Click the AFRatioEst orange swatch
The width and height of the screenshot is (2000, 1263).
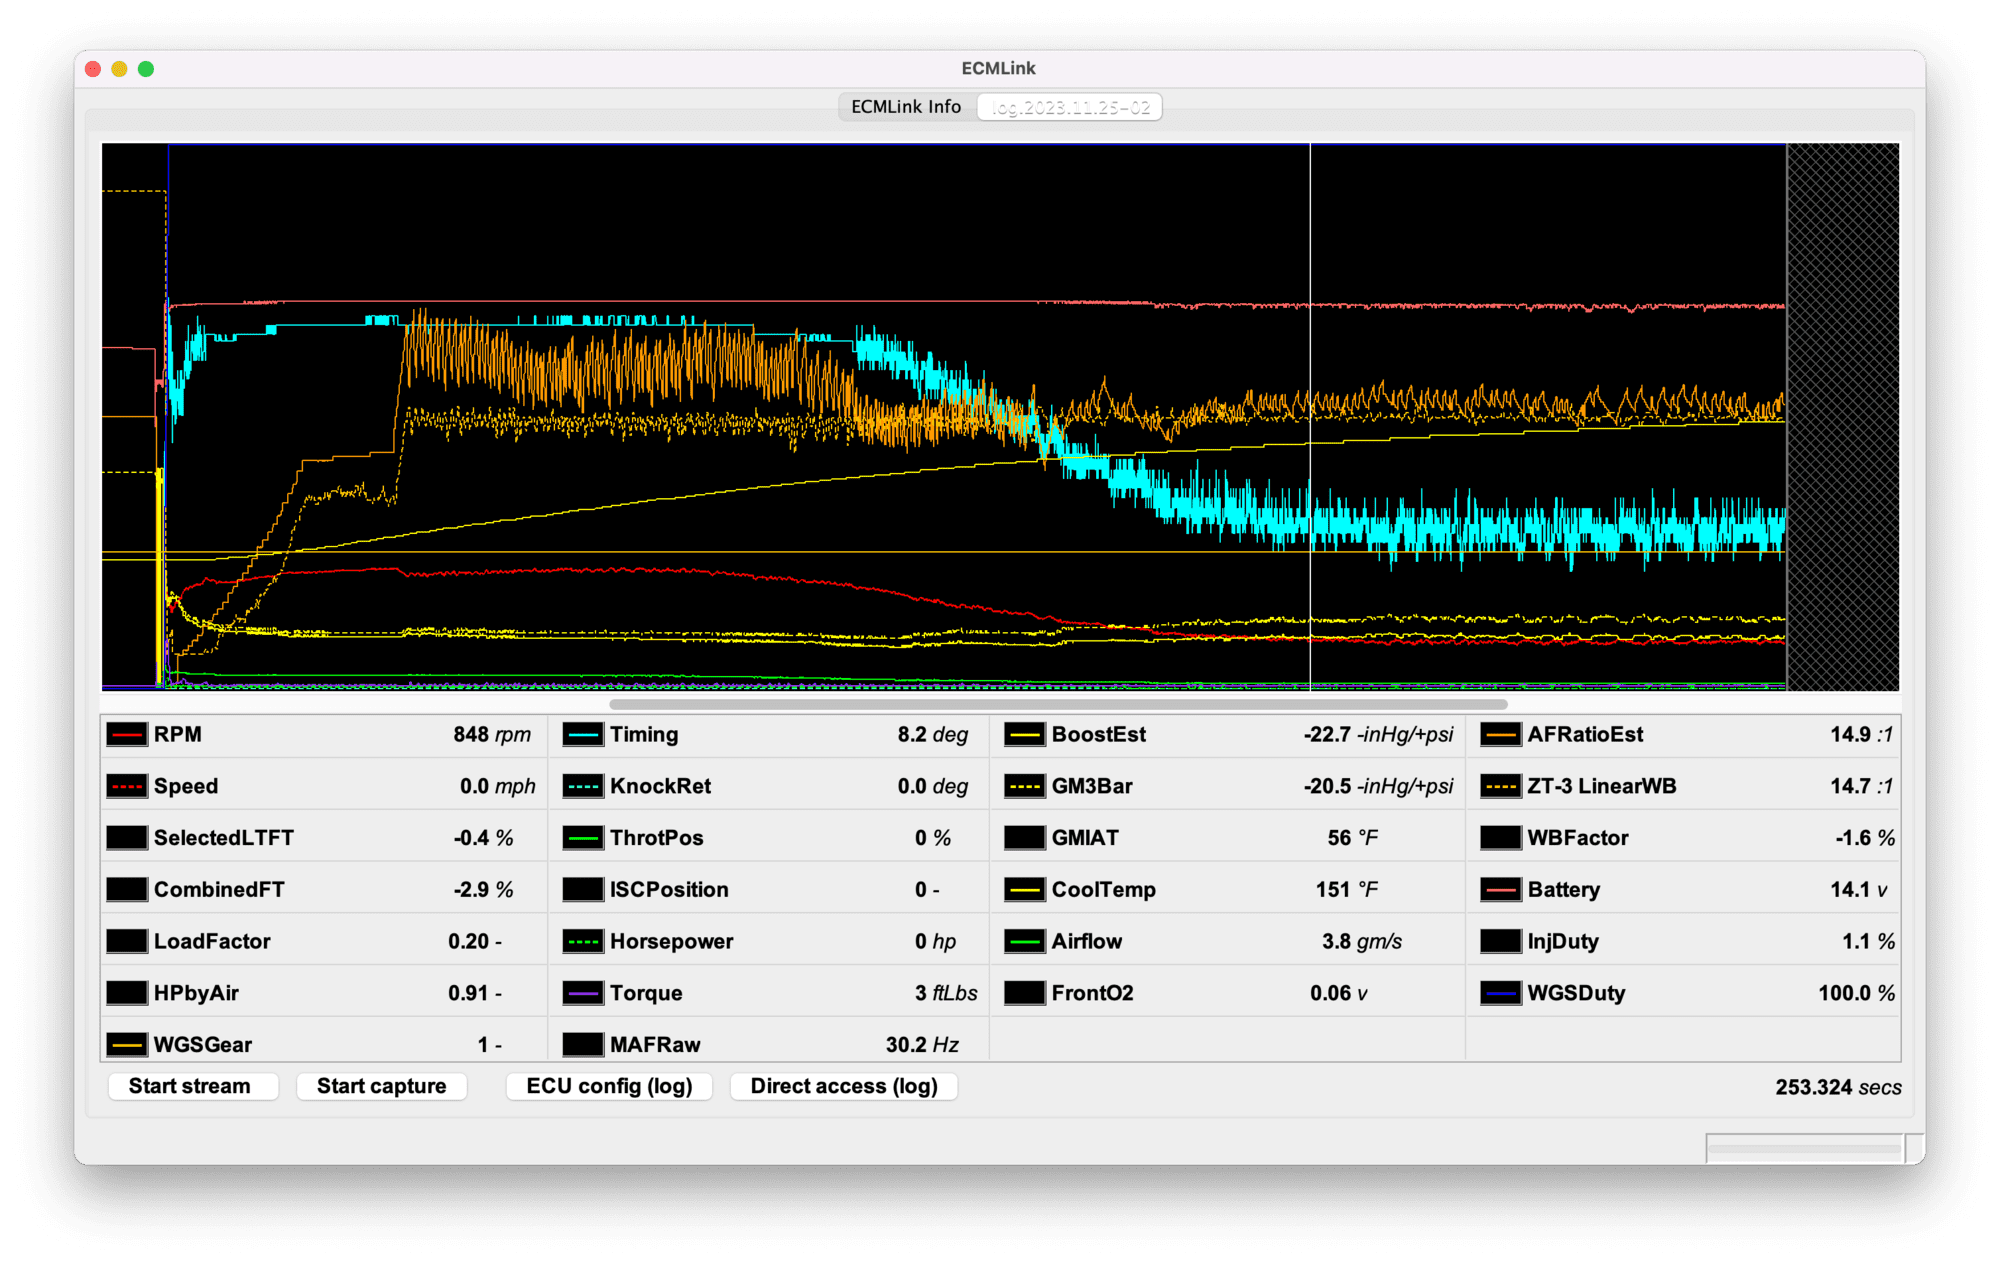coord(1501,735)
